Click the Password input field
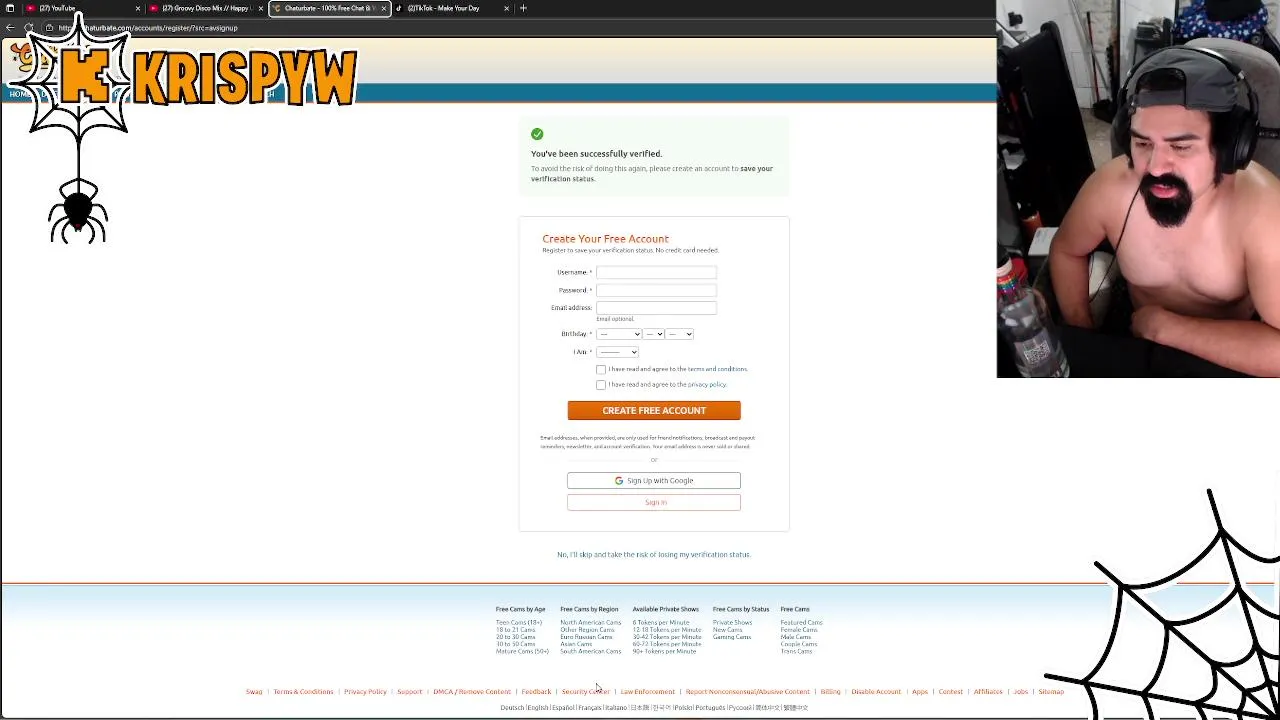1280x720 pixels. [x=656, y=290]
